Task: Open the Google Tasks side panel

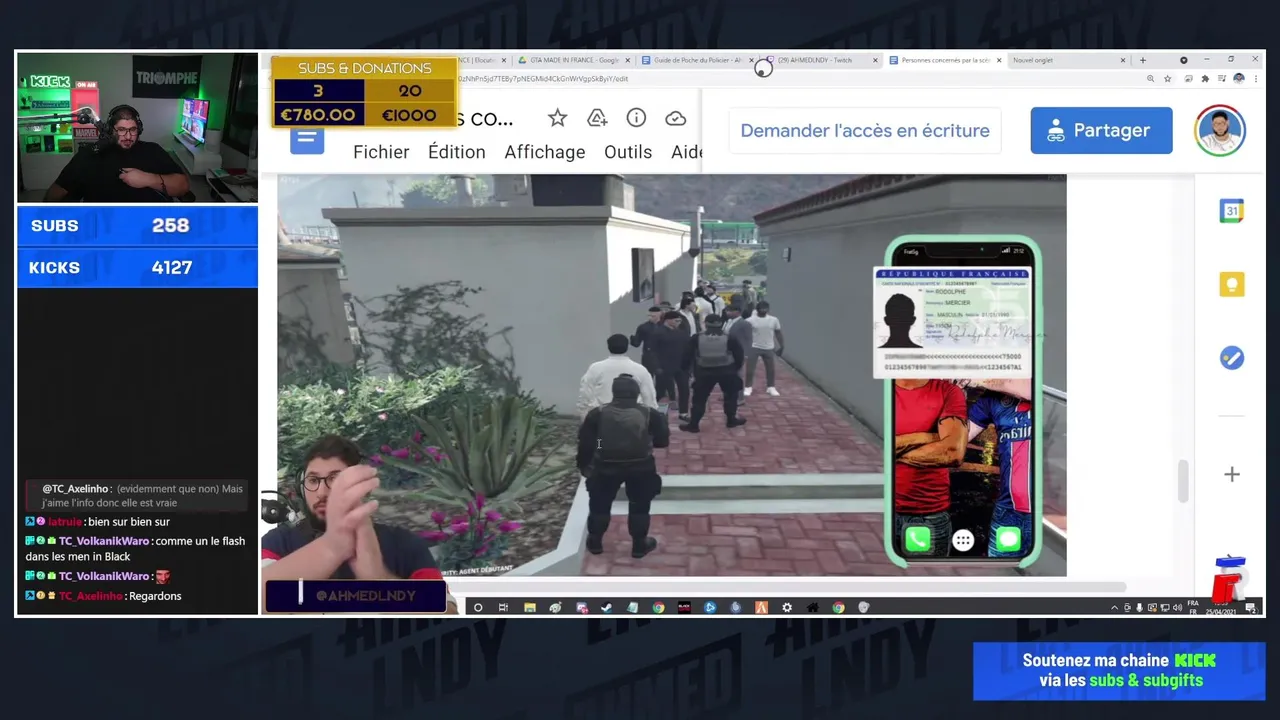Action: (1232, 358)
